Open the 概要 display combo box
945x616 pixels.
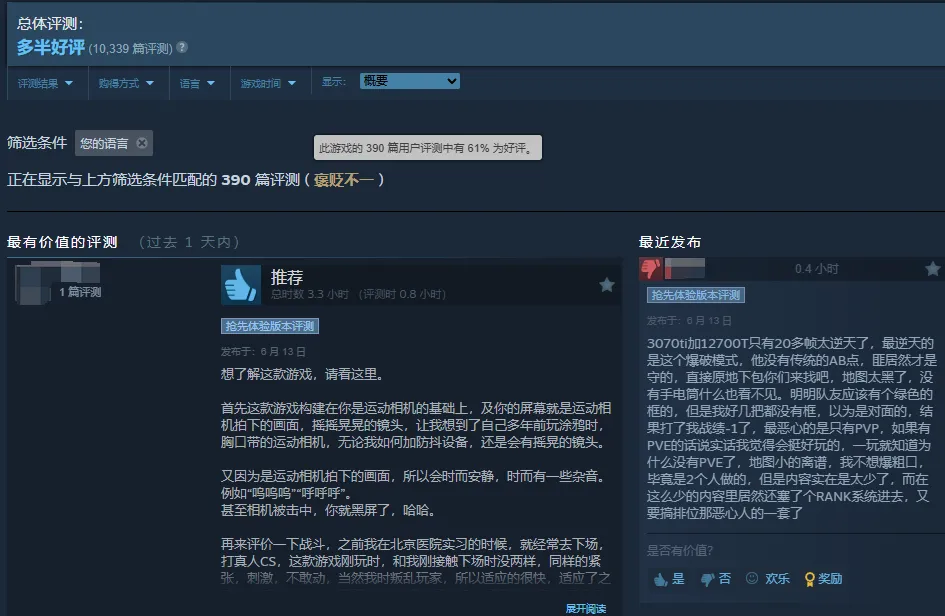click(410, 81)
